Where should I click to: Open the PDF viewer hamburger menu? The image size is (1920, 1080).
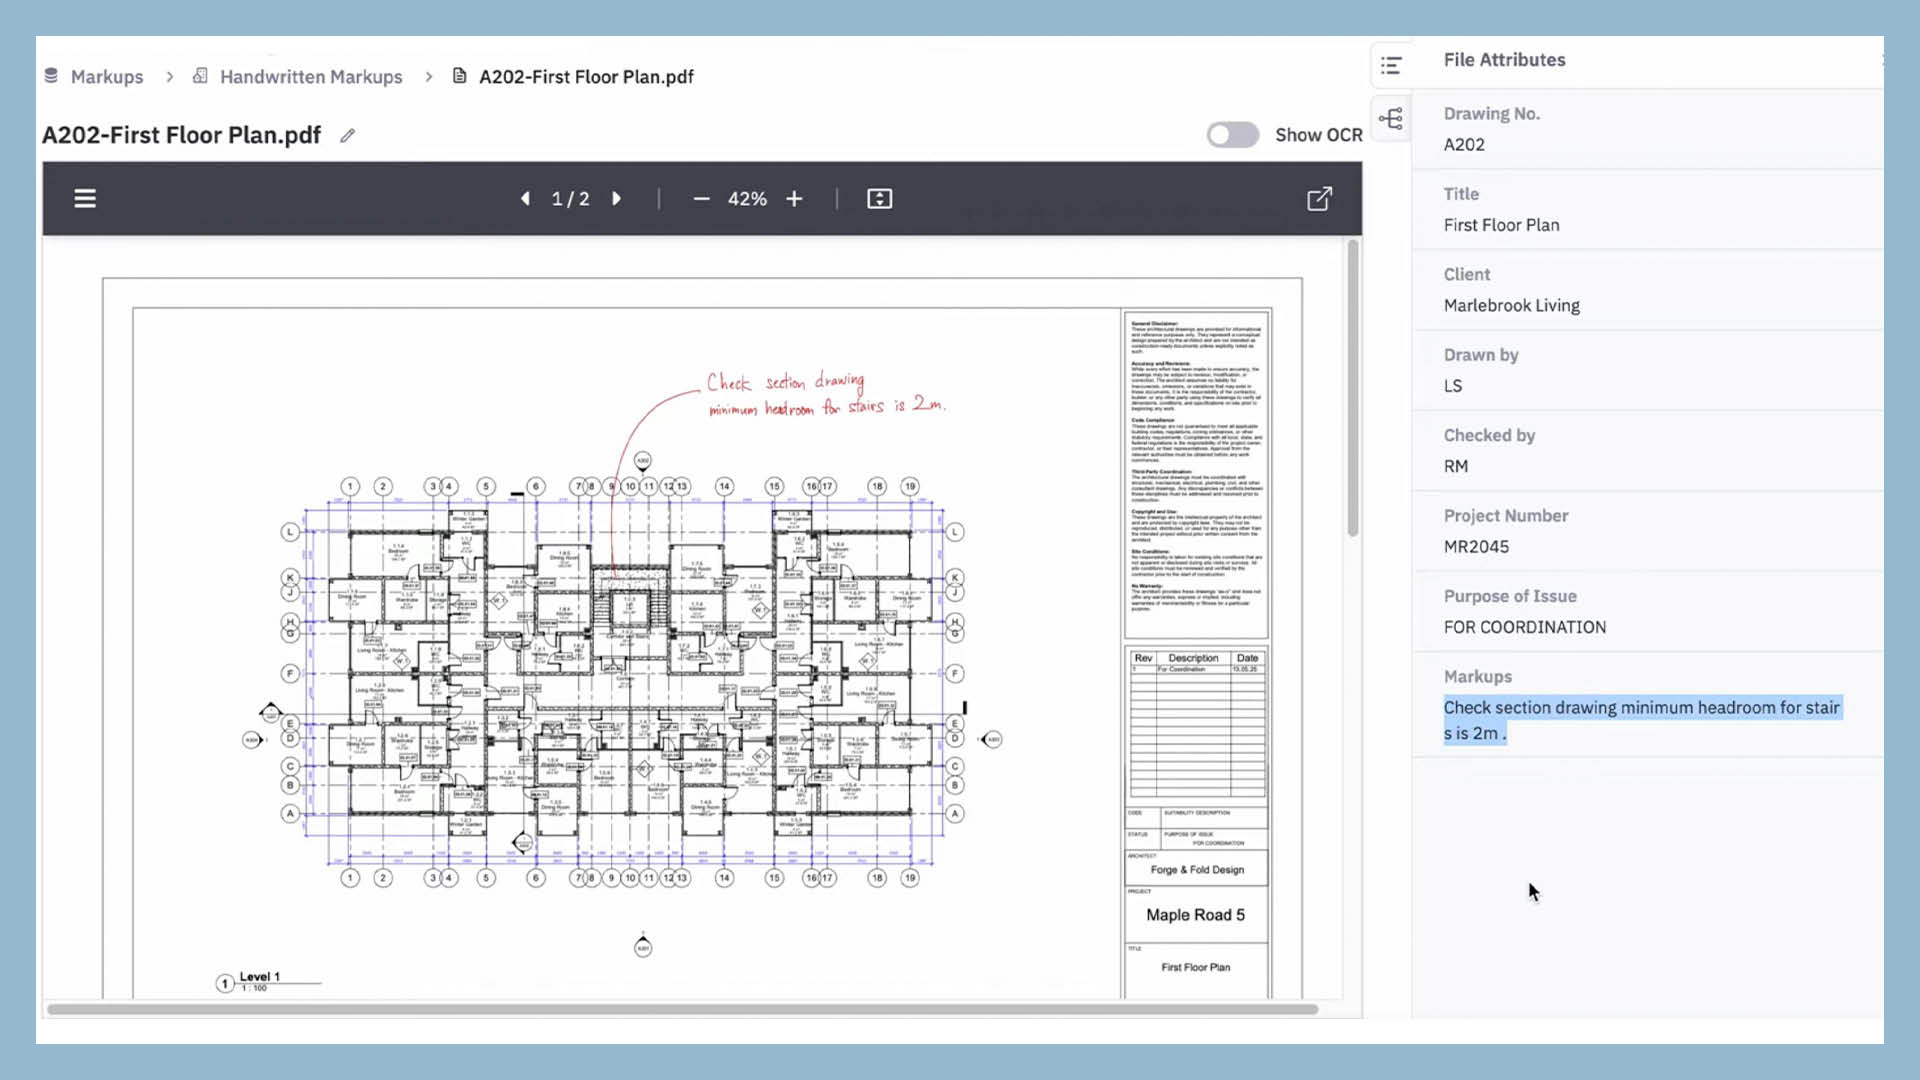pos(85,199)
